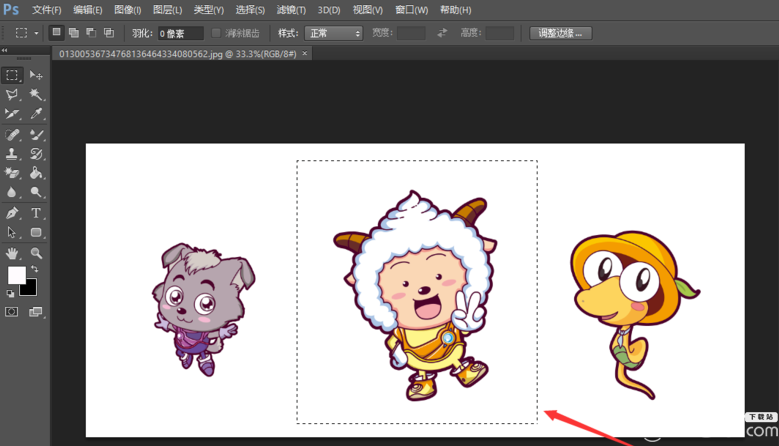This screenshot has width=779, height=446.
Task: Select the document tab 0130053673476813...jpg
Action: 177,54
